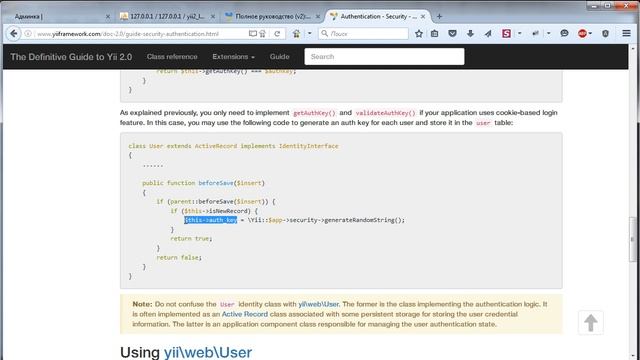Reload the page with refresh icon

point(277,34)
